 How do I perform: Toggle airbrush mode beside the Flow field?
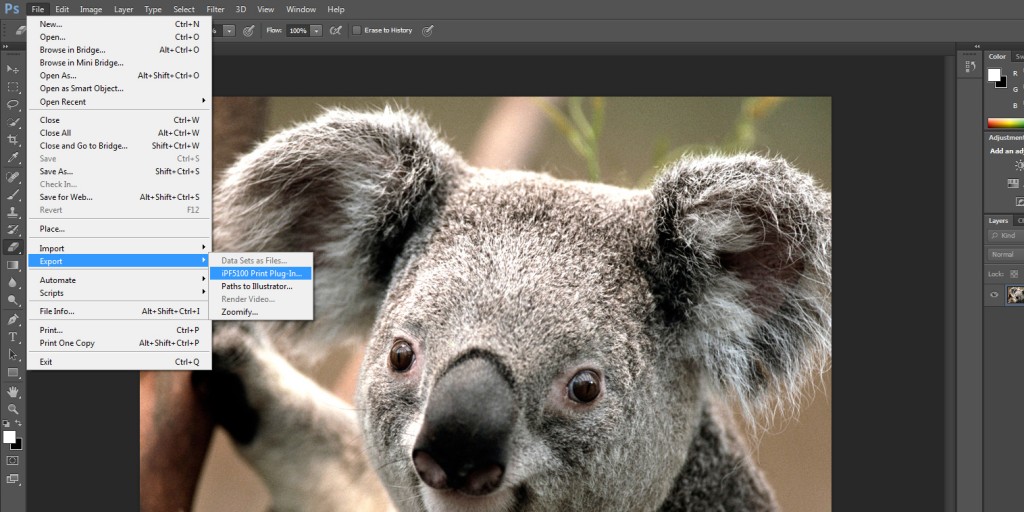335,30
